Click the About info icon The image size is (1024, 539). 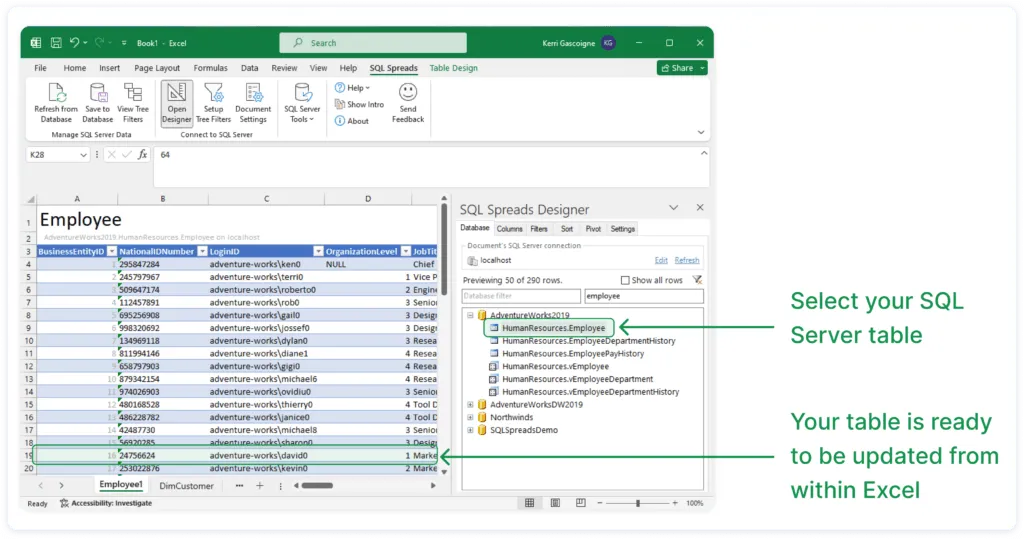(x=340, y=121)
